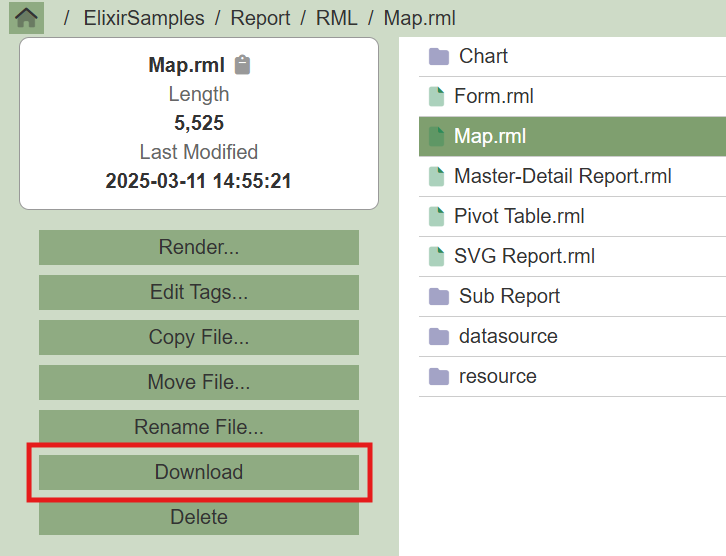Click the Chart folder icon
Viewport: 726px width, 556px height.
click(438, 56)
